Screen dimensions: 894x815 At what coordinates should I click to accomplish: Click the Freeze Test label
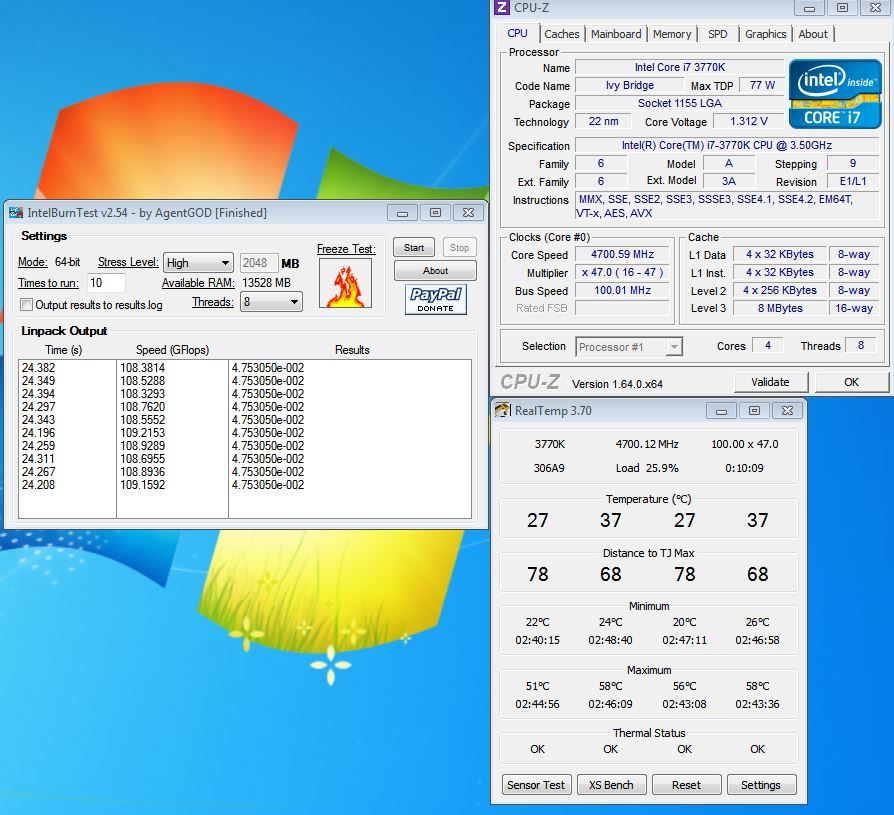click(x=346, y=249)
